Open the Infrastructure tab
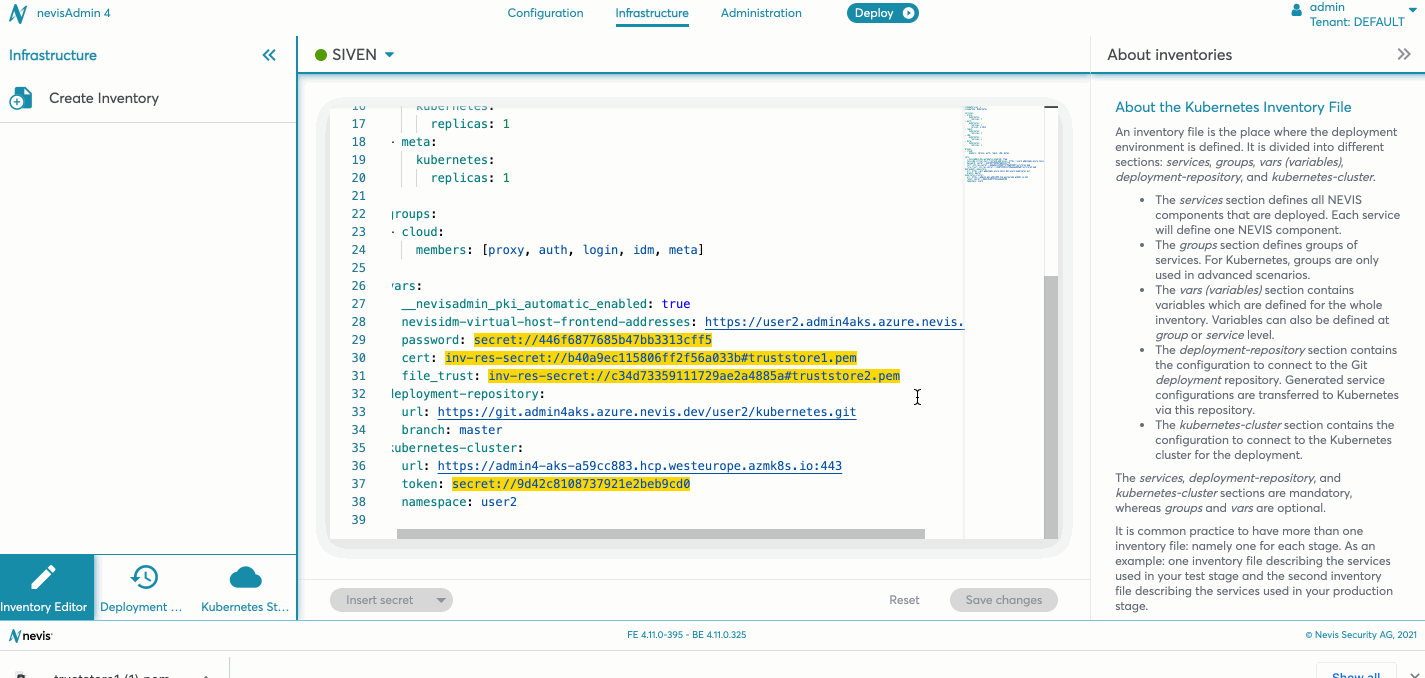Viewport: 1425px width, 678px height. [x=652, y=13]
